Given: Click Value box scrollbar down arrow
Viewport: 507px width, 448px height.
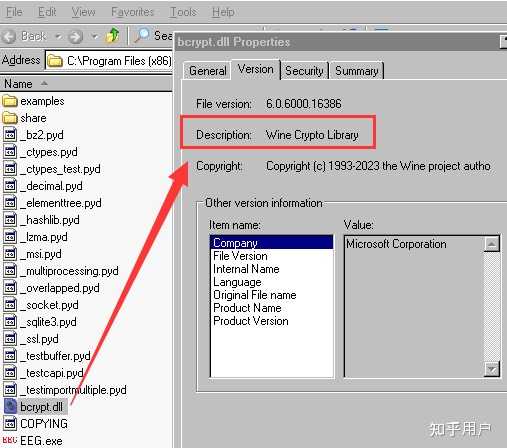Looking at the screenshot, I should [x=491, y=369].
